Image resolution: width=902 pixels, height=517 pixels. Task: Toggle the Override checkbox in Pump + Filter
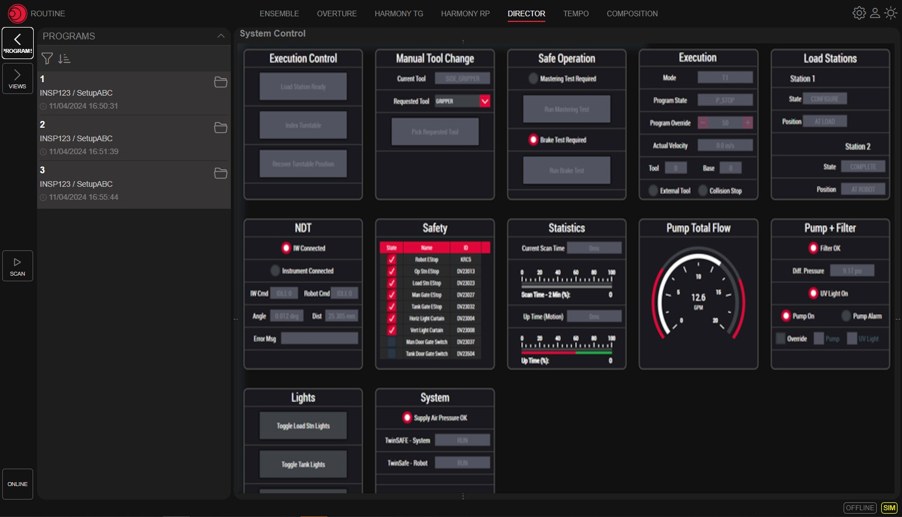(781, 339)
